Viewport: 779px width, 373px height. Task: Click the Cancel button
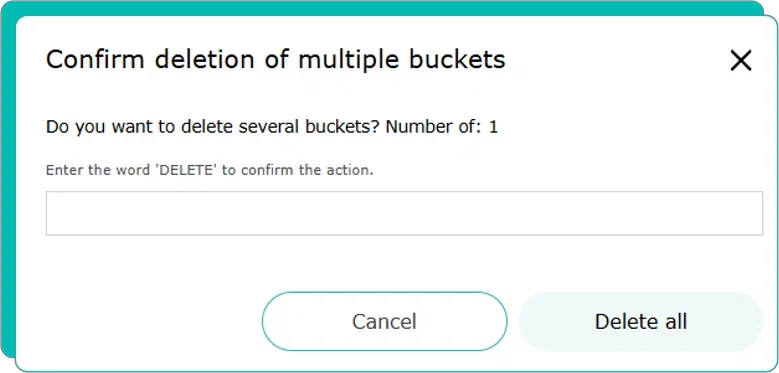(385, 321)
